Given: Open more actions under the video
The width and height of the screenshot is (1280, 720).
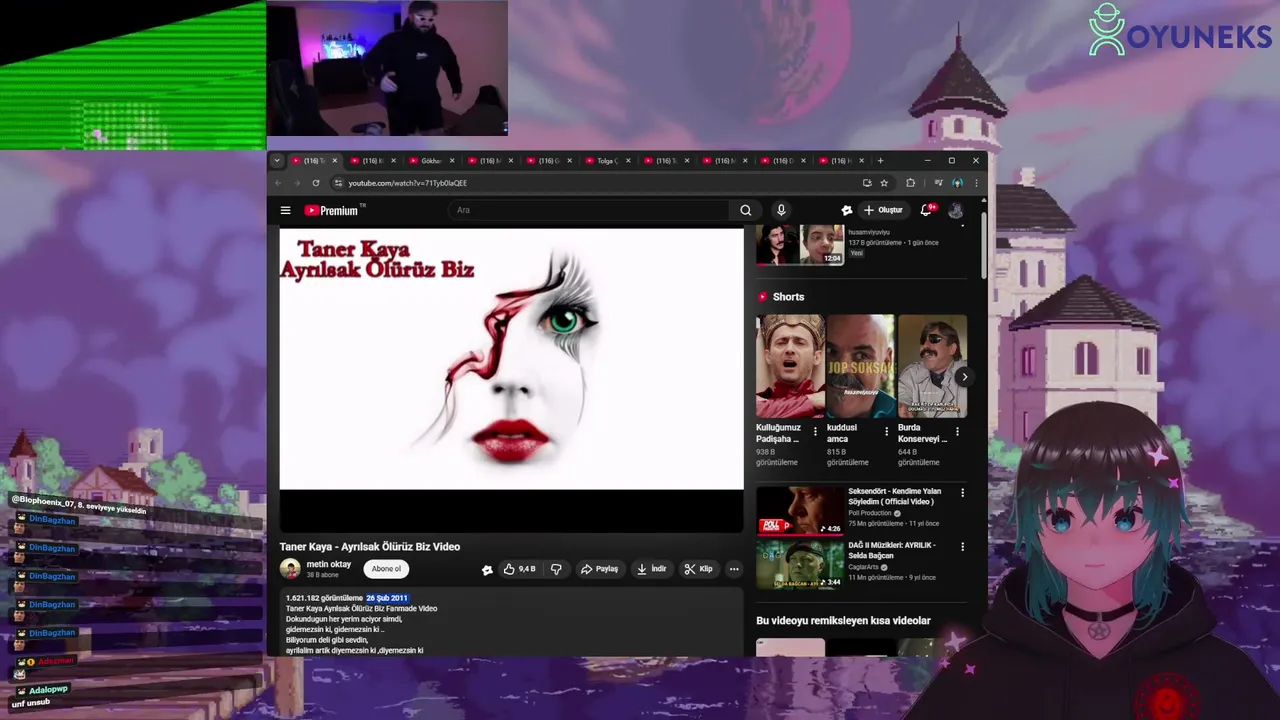Looking at the screenshot, I should click(x=734, y=569).
